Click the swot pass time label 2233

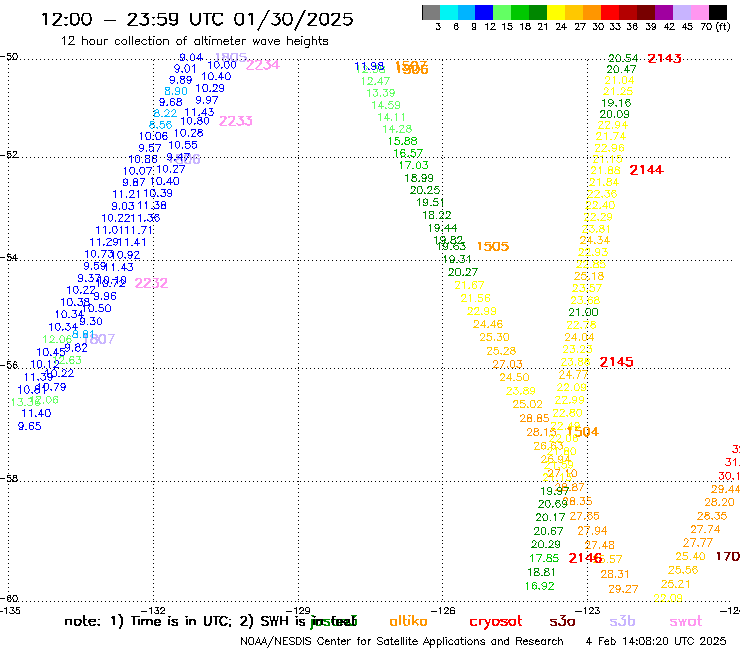coord(235,121)
